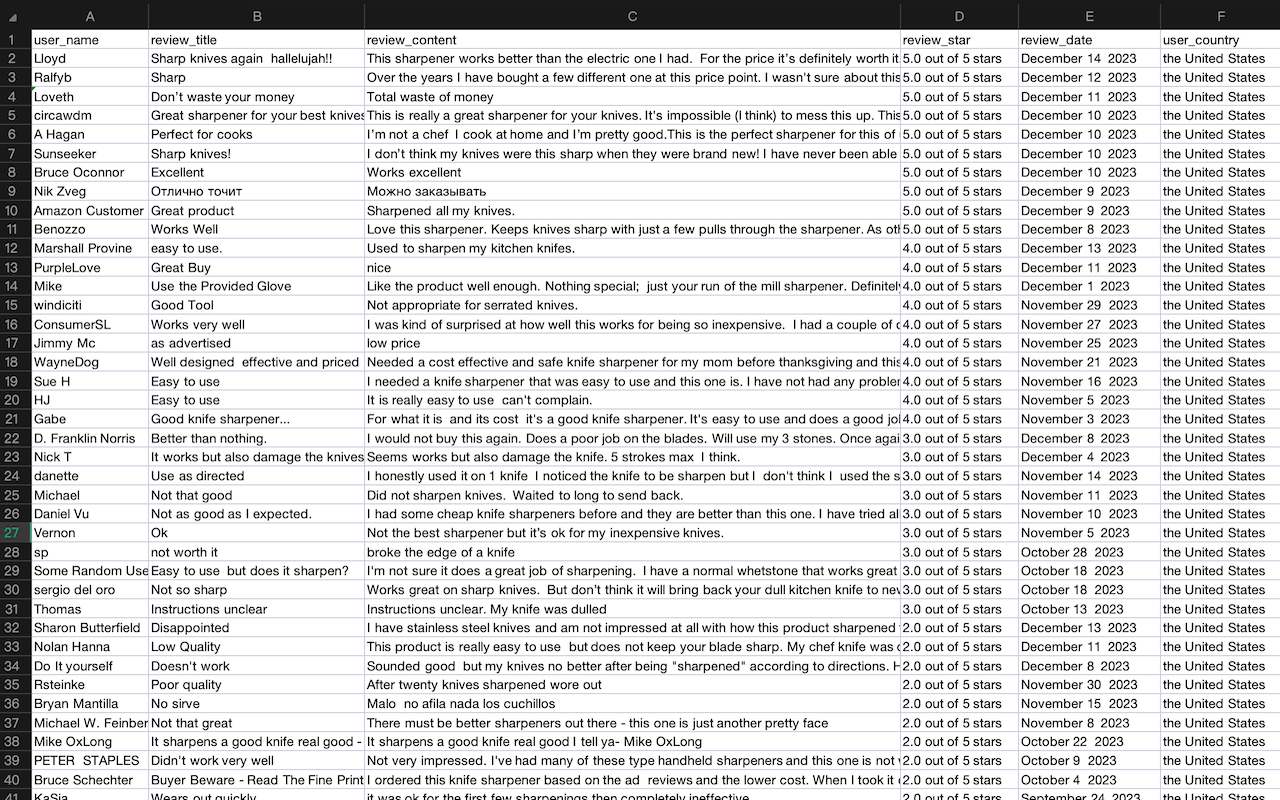
Task: Select Vernon's review star rating cell
Action: [958, 533]
